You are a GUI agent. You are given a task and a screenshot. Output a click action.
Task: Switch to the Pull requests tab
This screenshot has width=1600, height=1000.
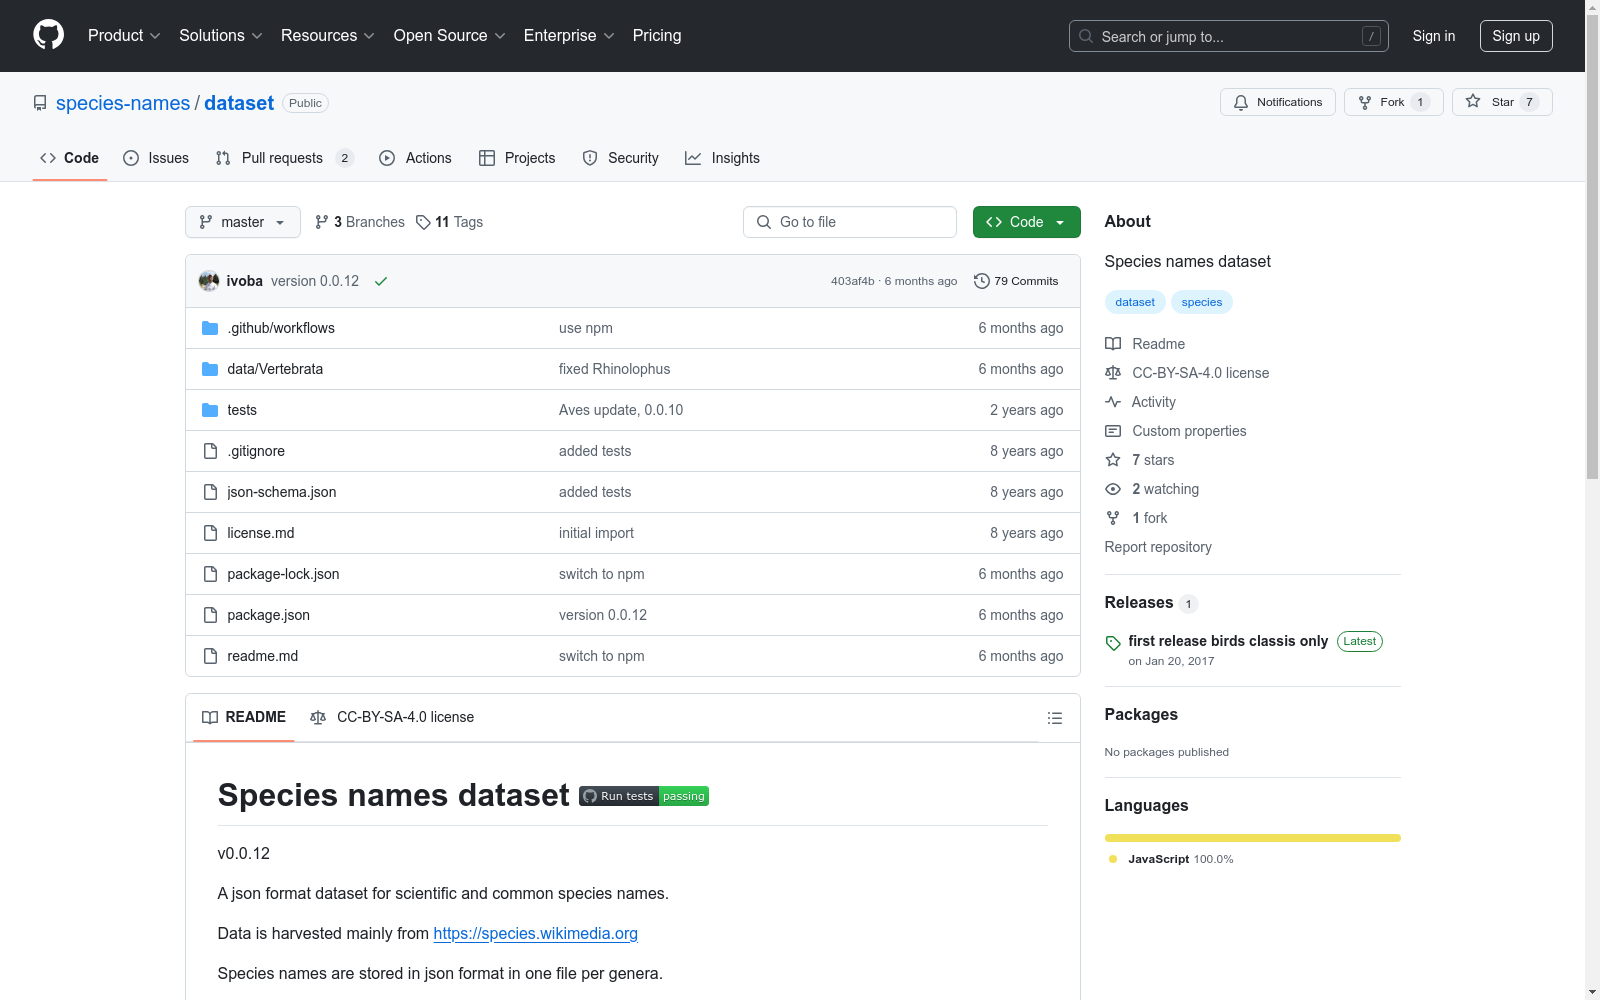pos(284,158)
